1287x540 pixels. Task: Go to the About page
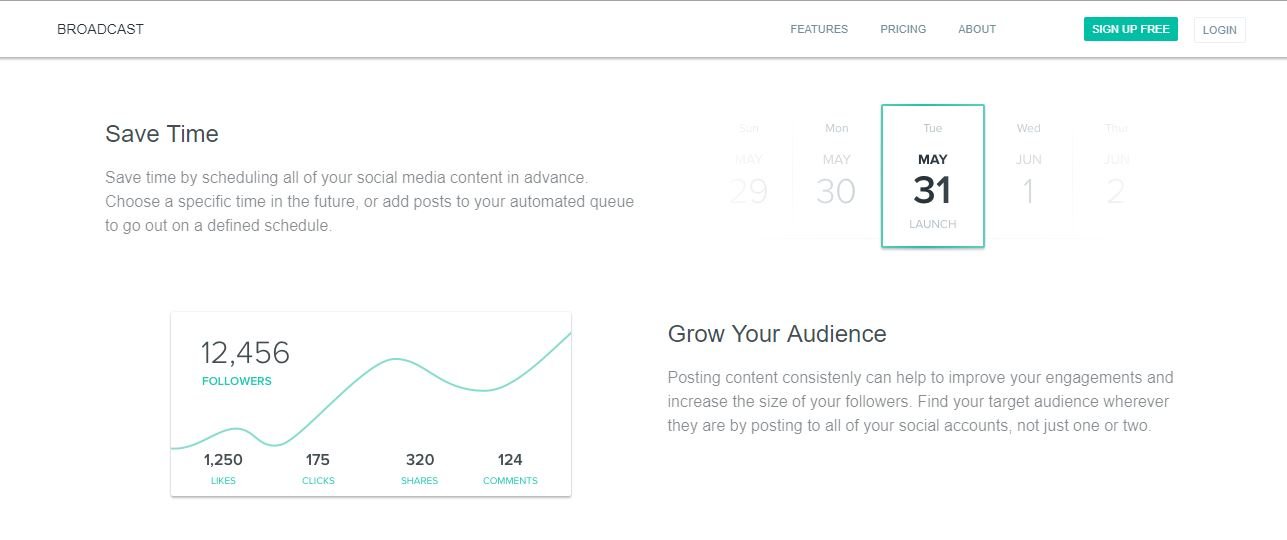pos(977,29)
